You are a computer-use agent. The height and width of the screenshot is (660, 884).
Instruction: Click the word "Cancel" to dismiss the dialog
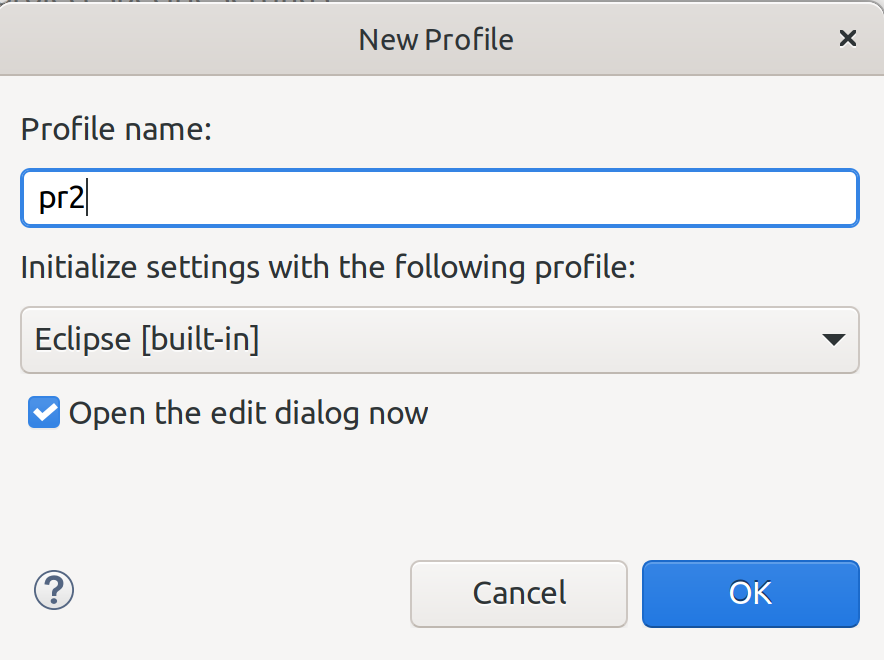click(x=519, y=593)
